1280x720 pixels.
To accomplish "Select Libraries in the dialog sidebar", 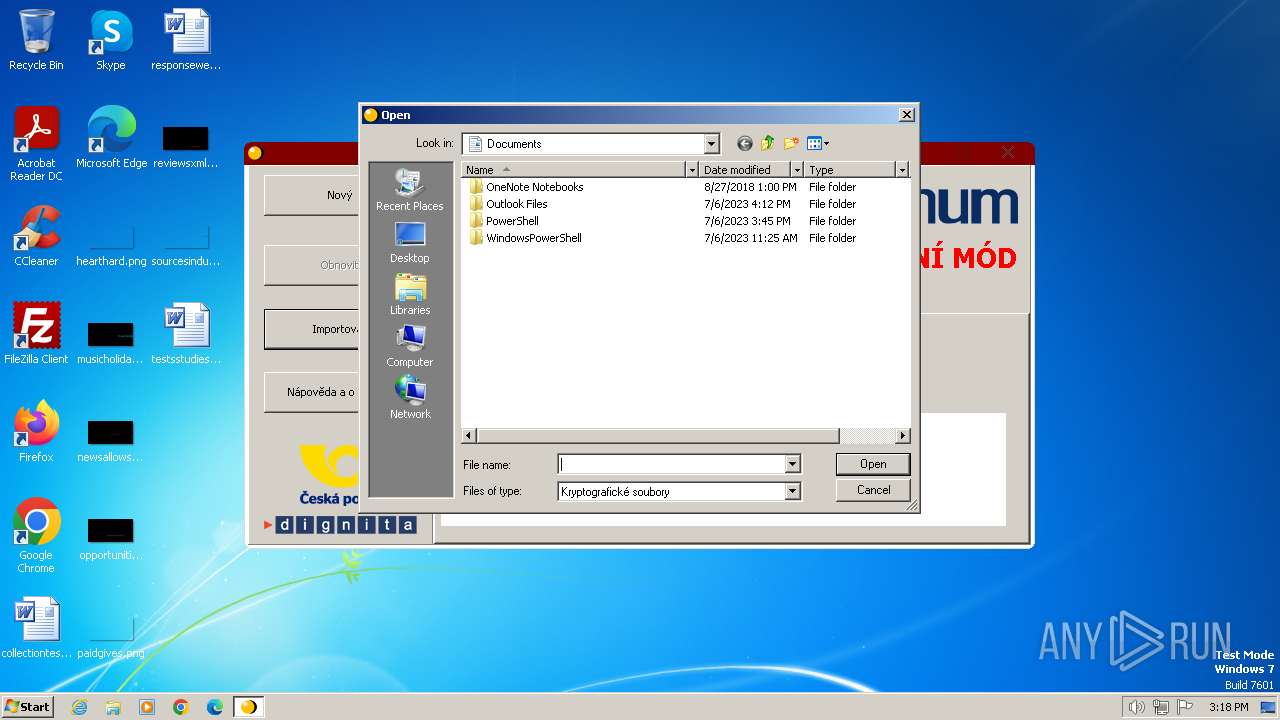I will coord(410,294).
